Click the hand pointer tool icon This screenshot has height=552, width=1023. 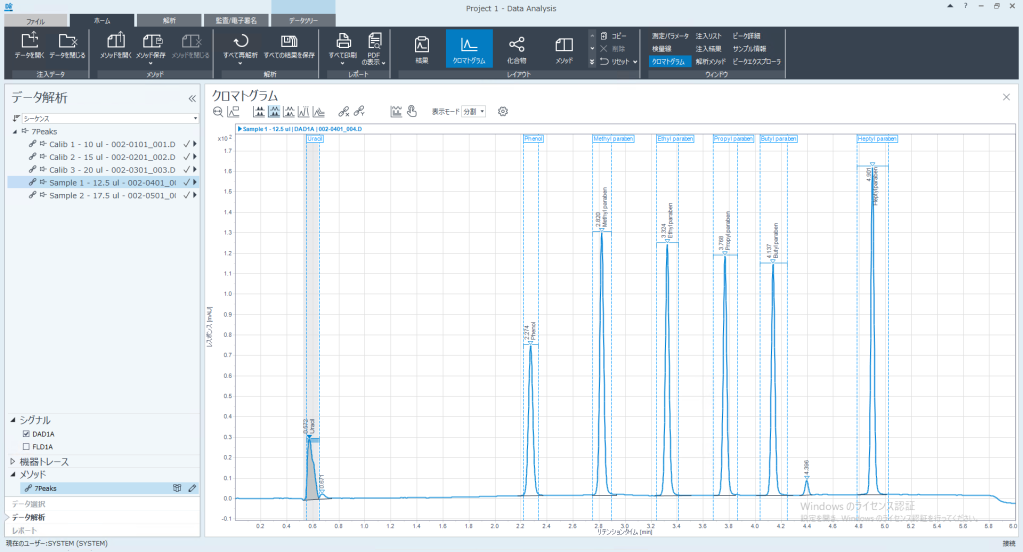coord(412,112)
